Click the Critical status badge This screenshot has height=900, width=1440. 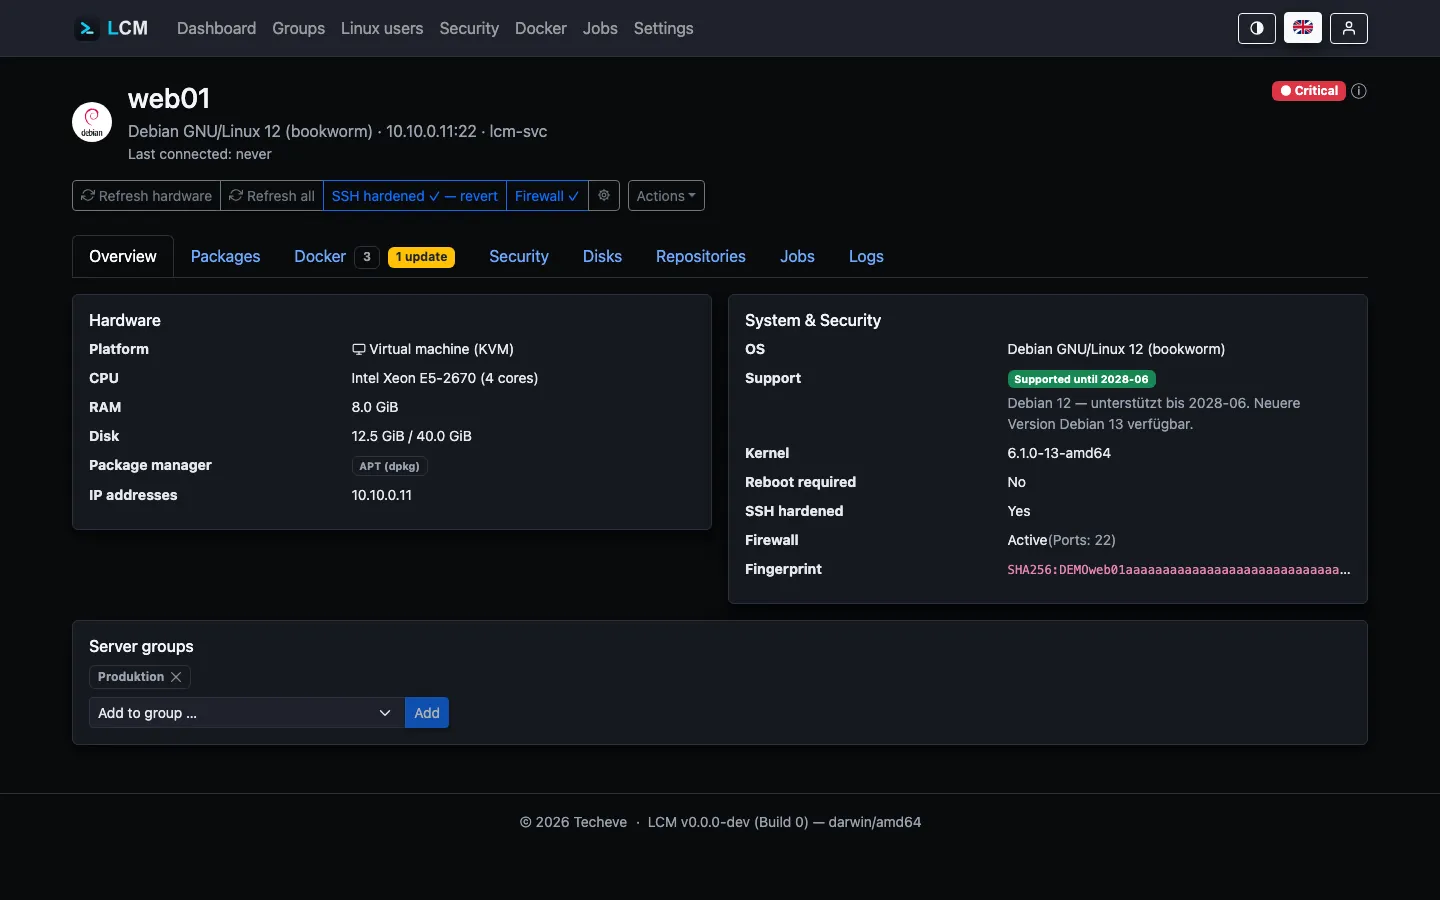point(1309,91)
